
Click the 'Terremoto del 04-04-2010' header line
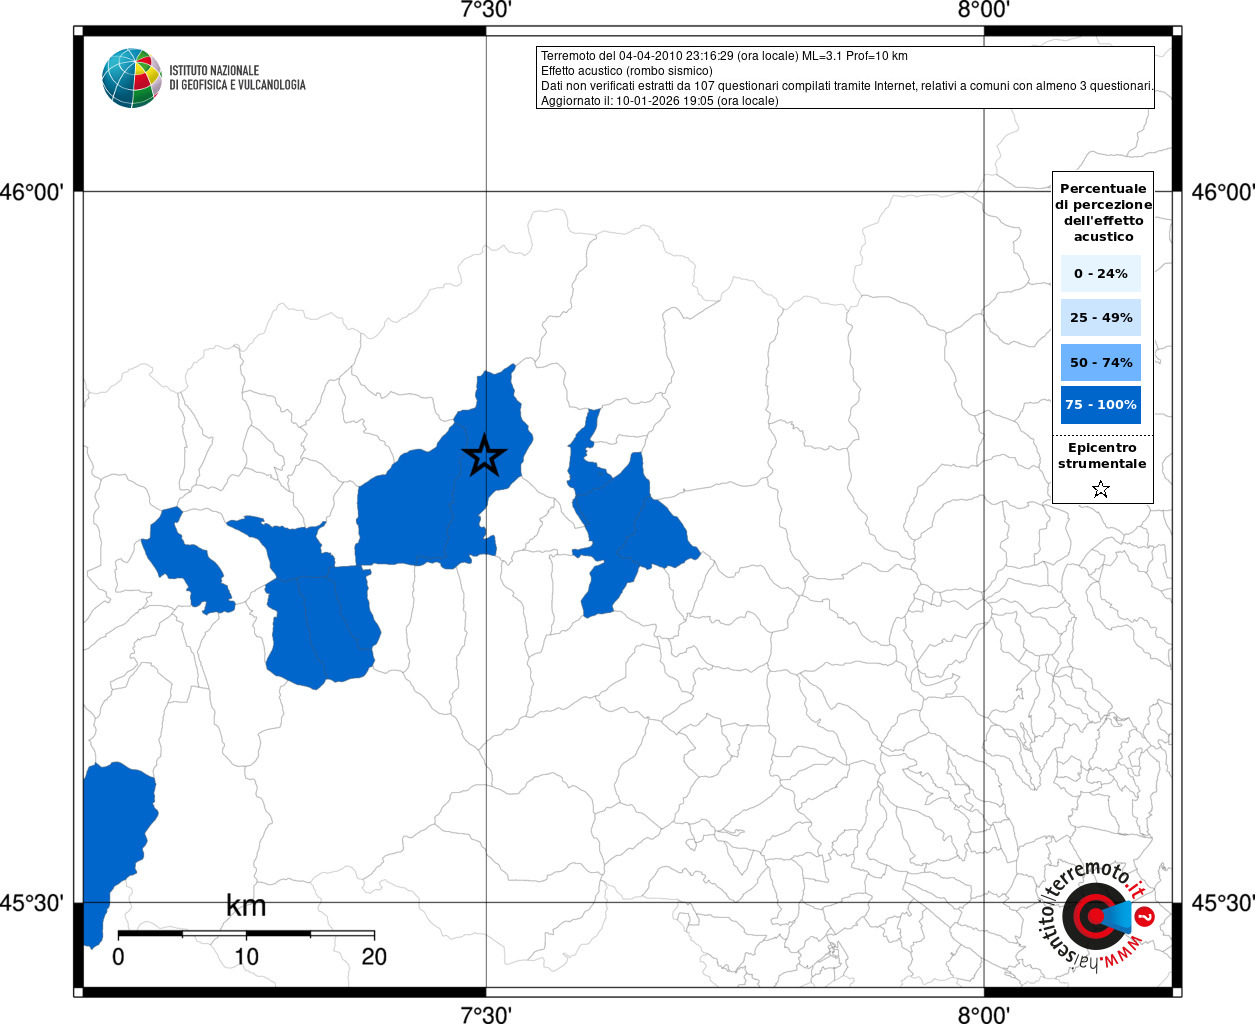click(724, 56)
